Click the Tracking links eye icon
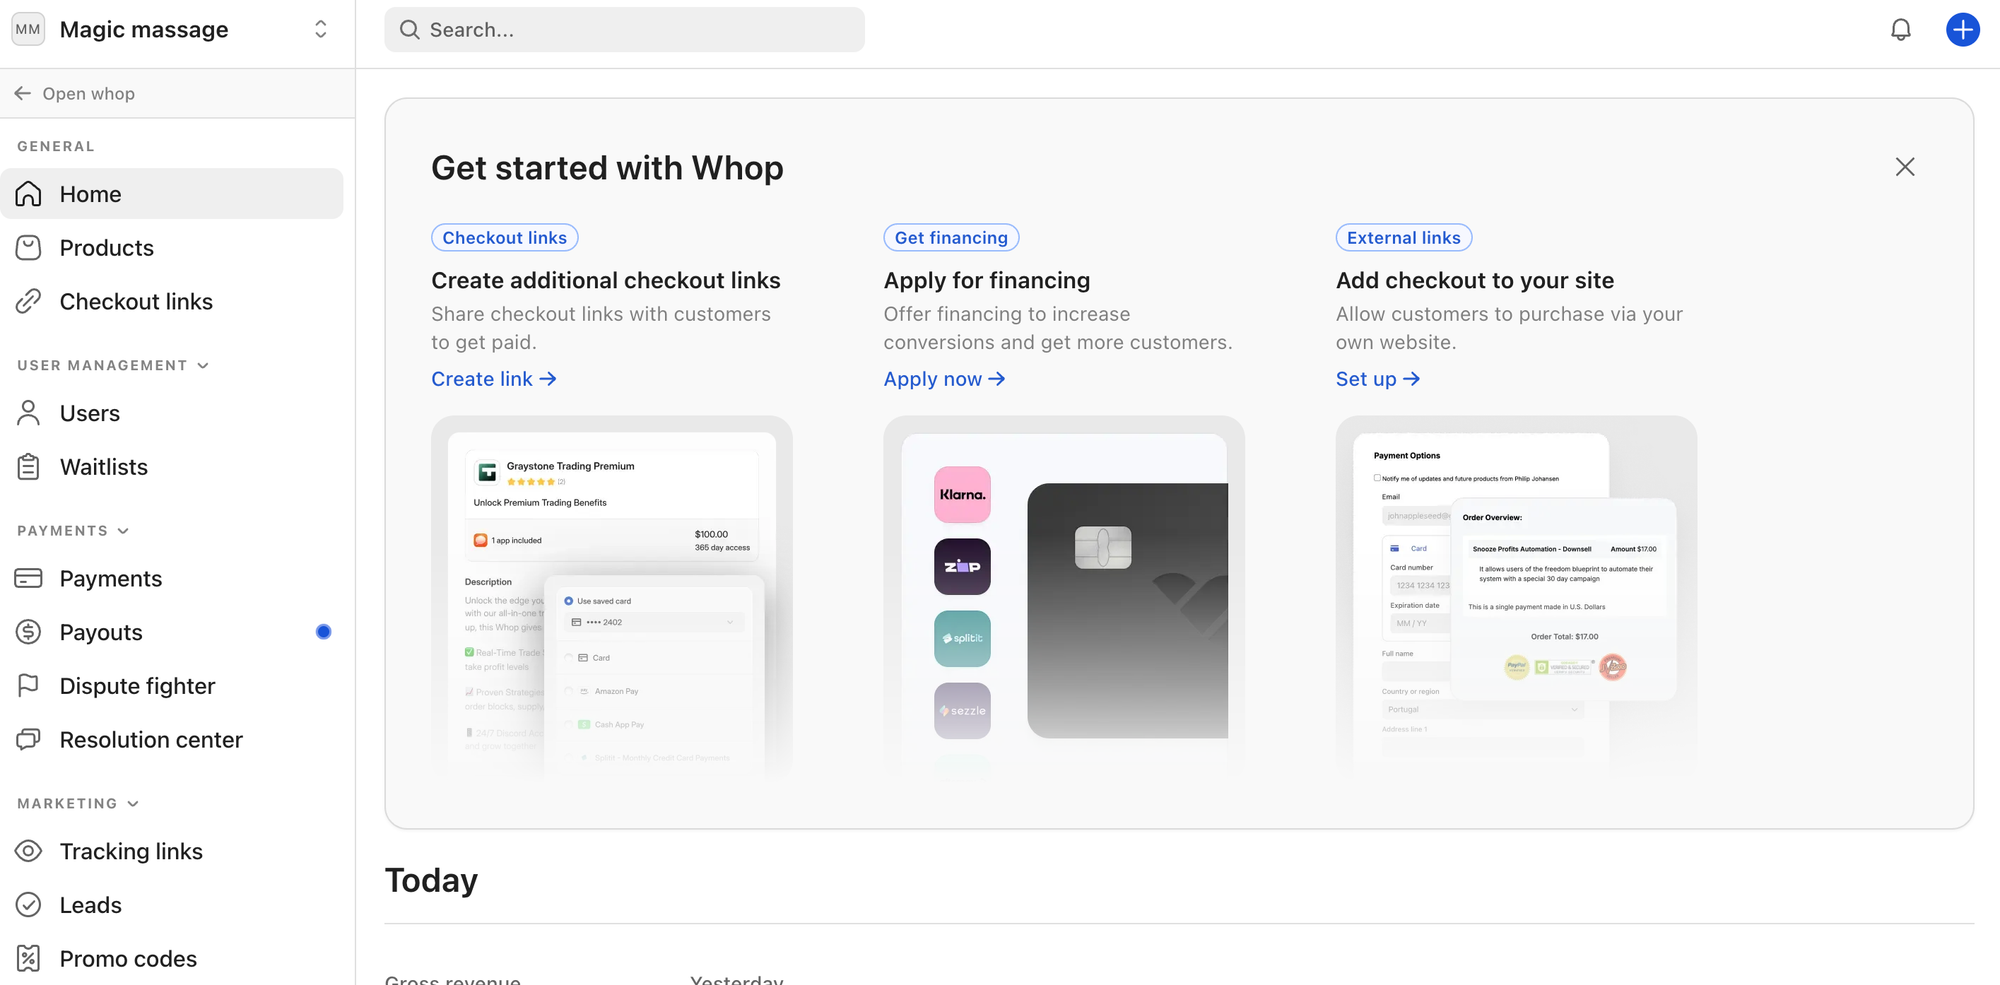Screen dimensions: 2000x985 pos(29,851)
